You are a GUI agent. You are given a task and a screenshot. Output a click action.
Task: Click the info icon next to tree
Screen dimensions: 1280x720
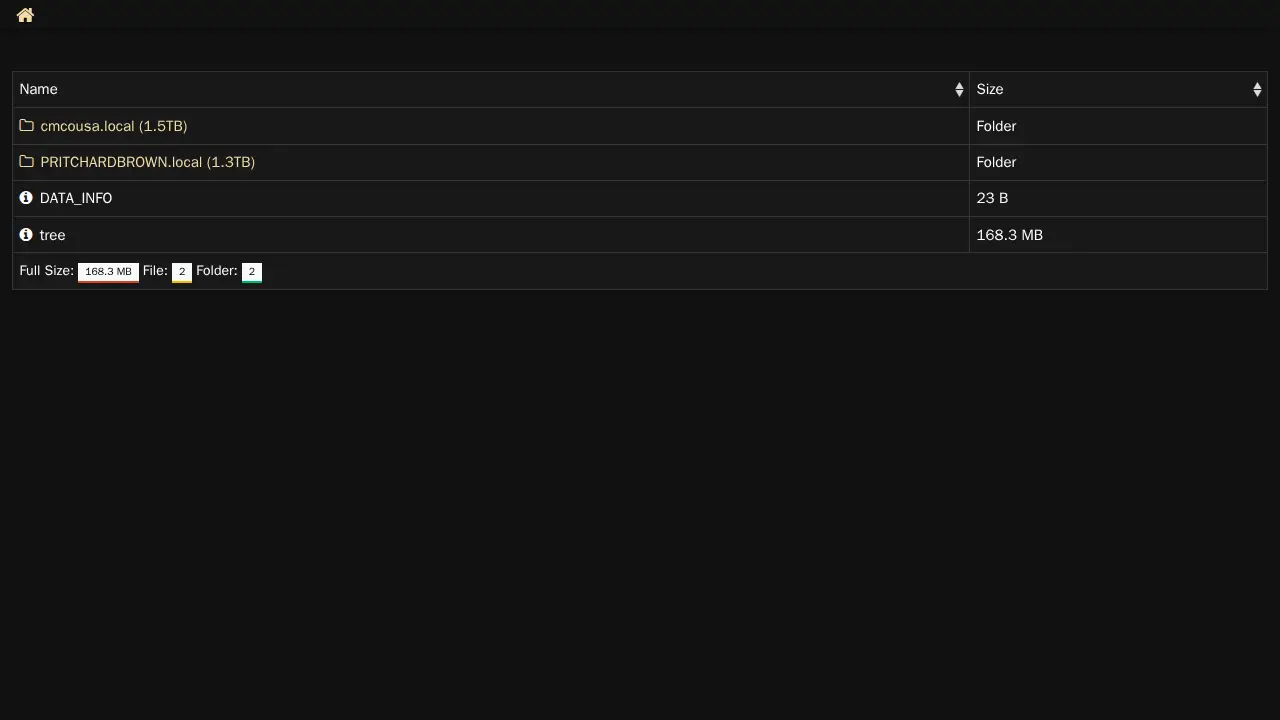point(26,235)
